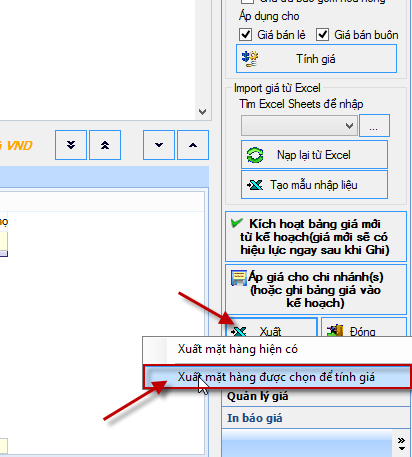The image size is (412, 457).
Task: Click the list scrollbar down arrow
Action: coord(202,112)
